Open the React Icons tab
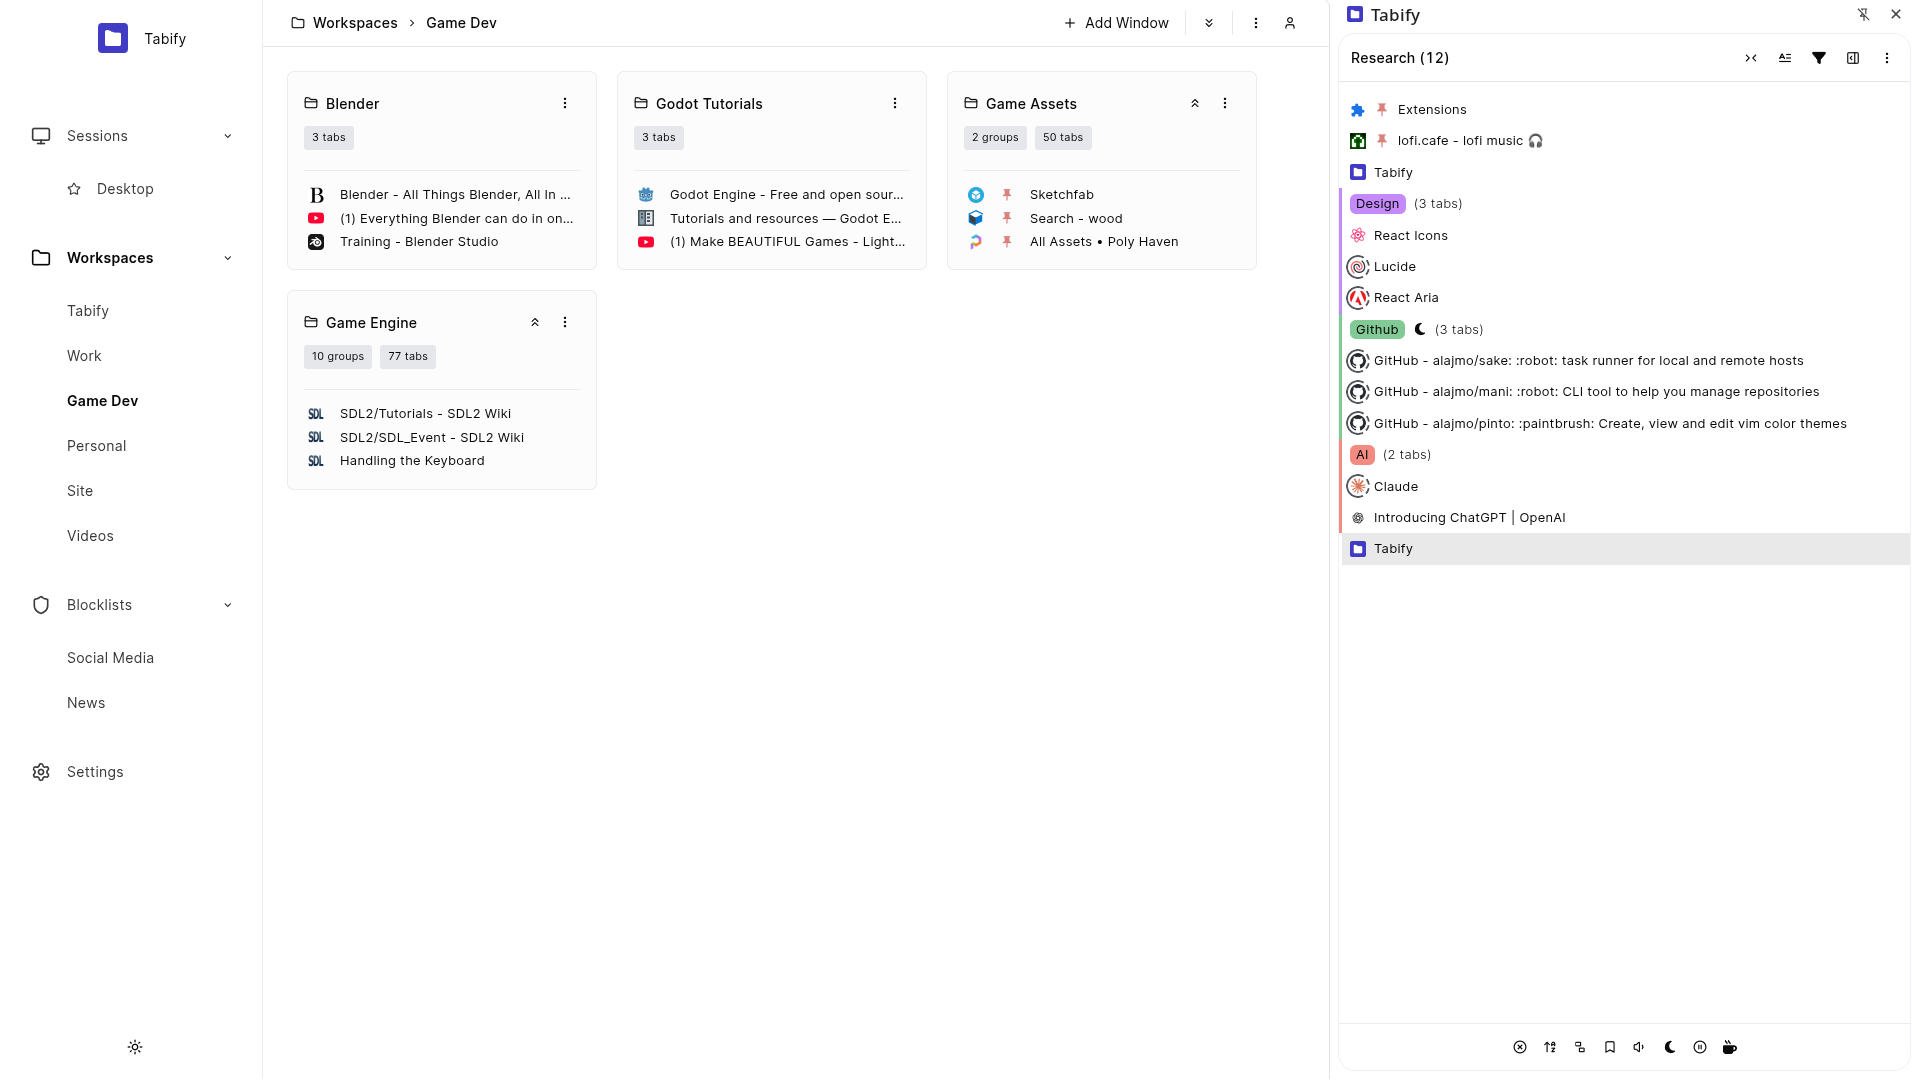 1625,235
